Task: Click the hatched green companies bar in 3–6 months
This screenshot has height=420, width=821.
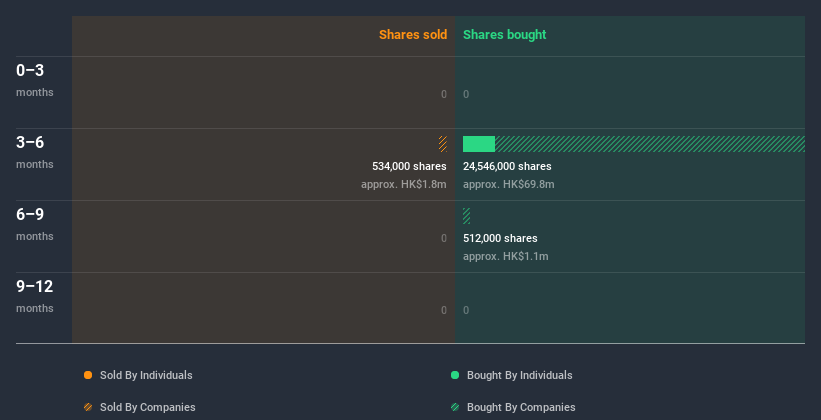Action: tap(650, 144)
